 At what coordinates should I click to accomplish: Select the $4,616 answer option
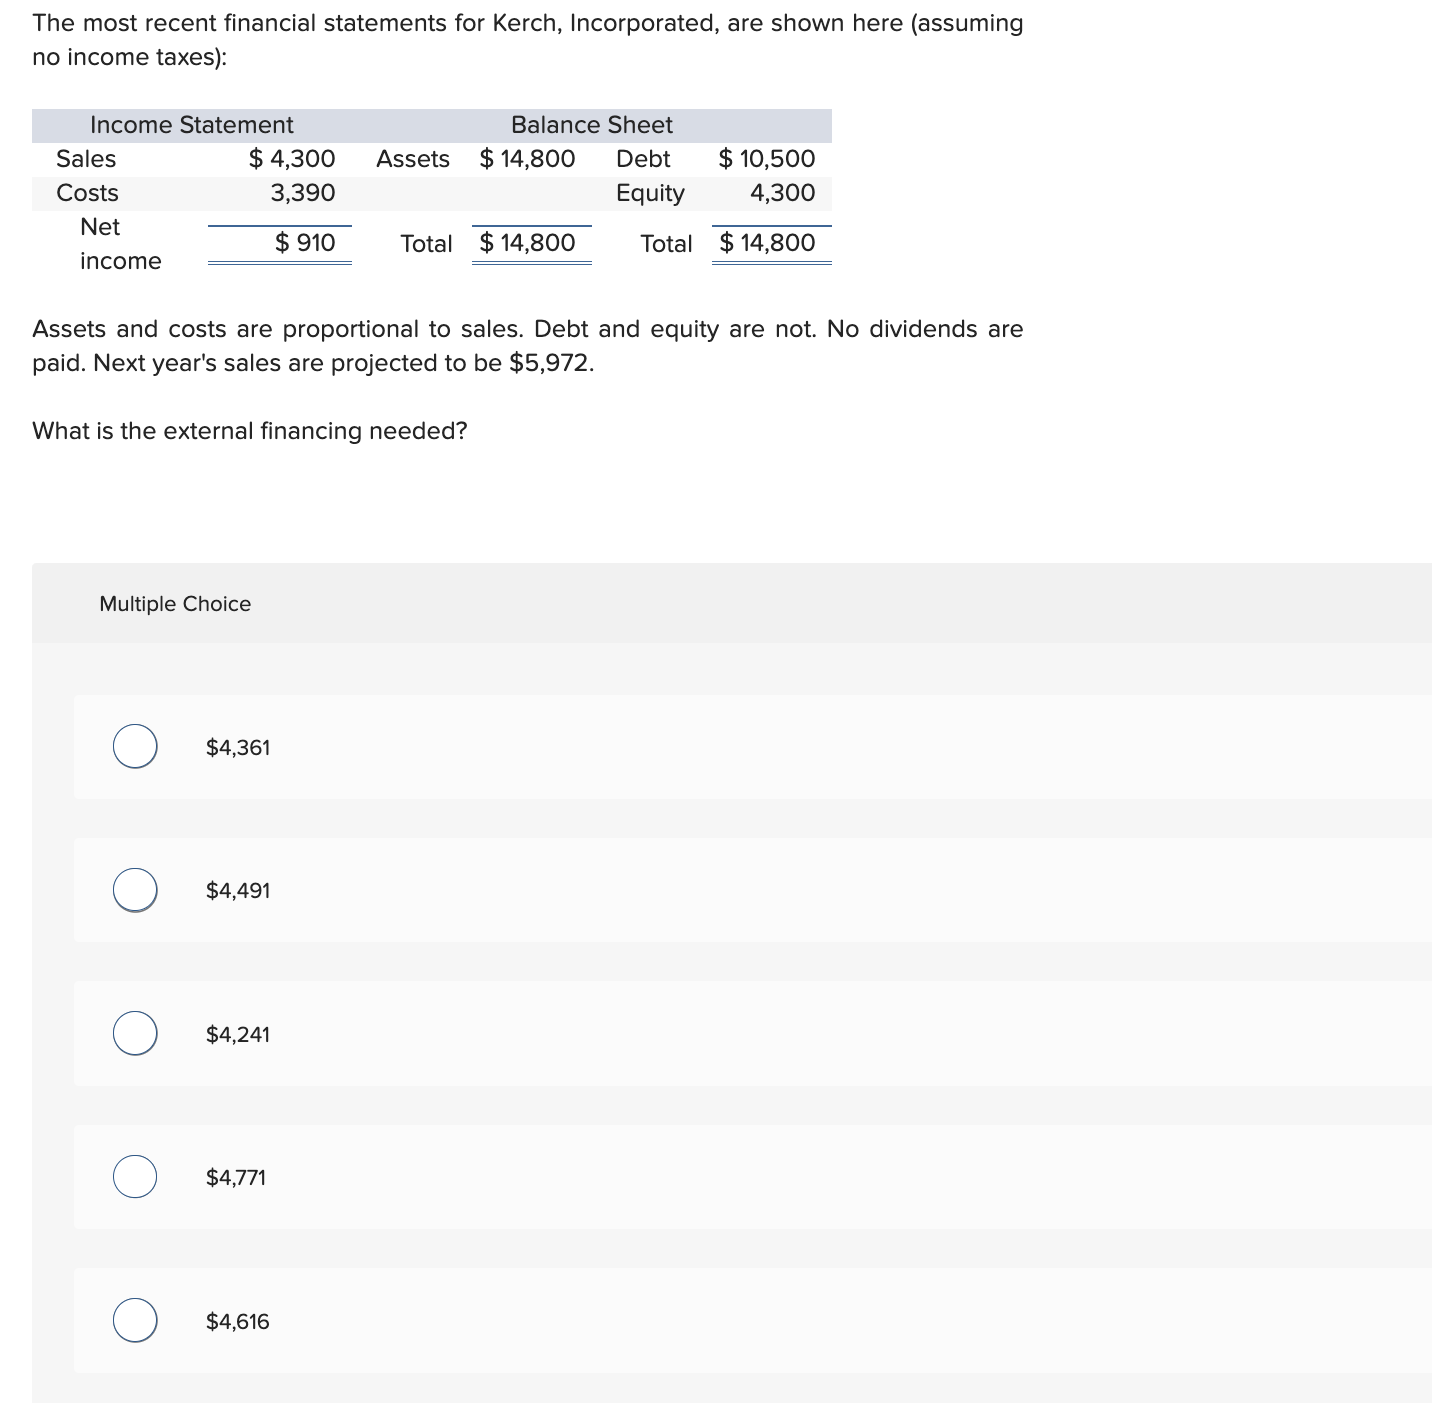135,1320
